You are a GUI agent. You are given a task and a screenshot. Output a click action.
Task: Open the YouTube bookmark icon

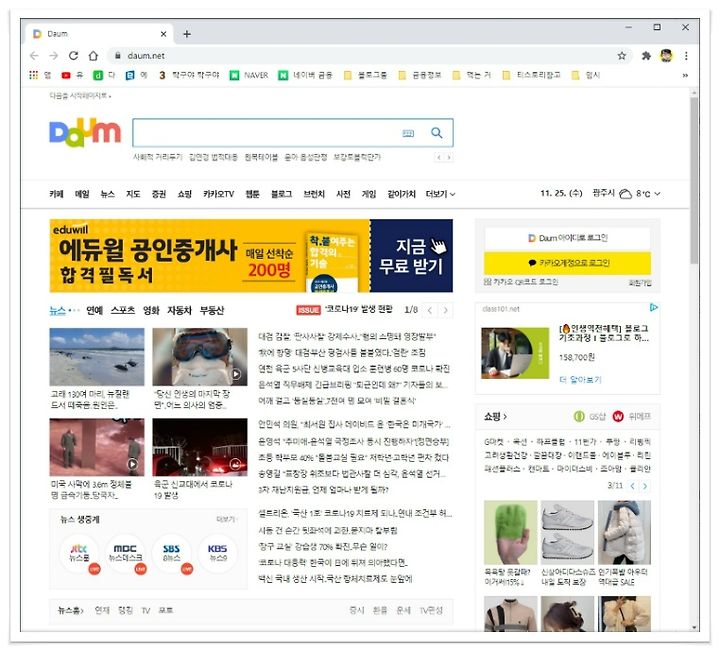click(66, 75)
